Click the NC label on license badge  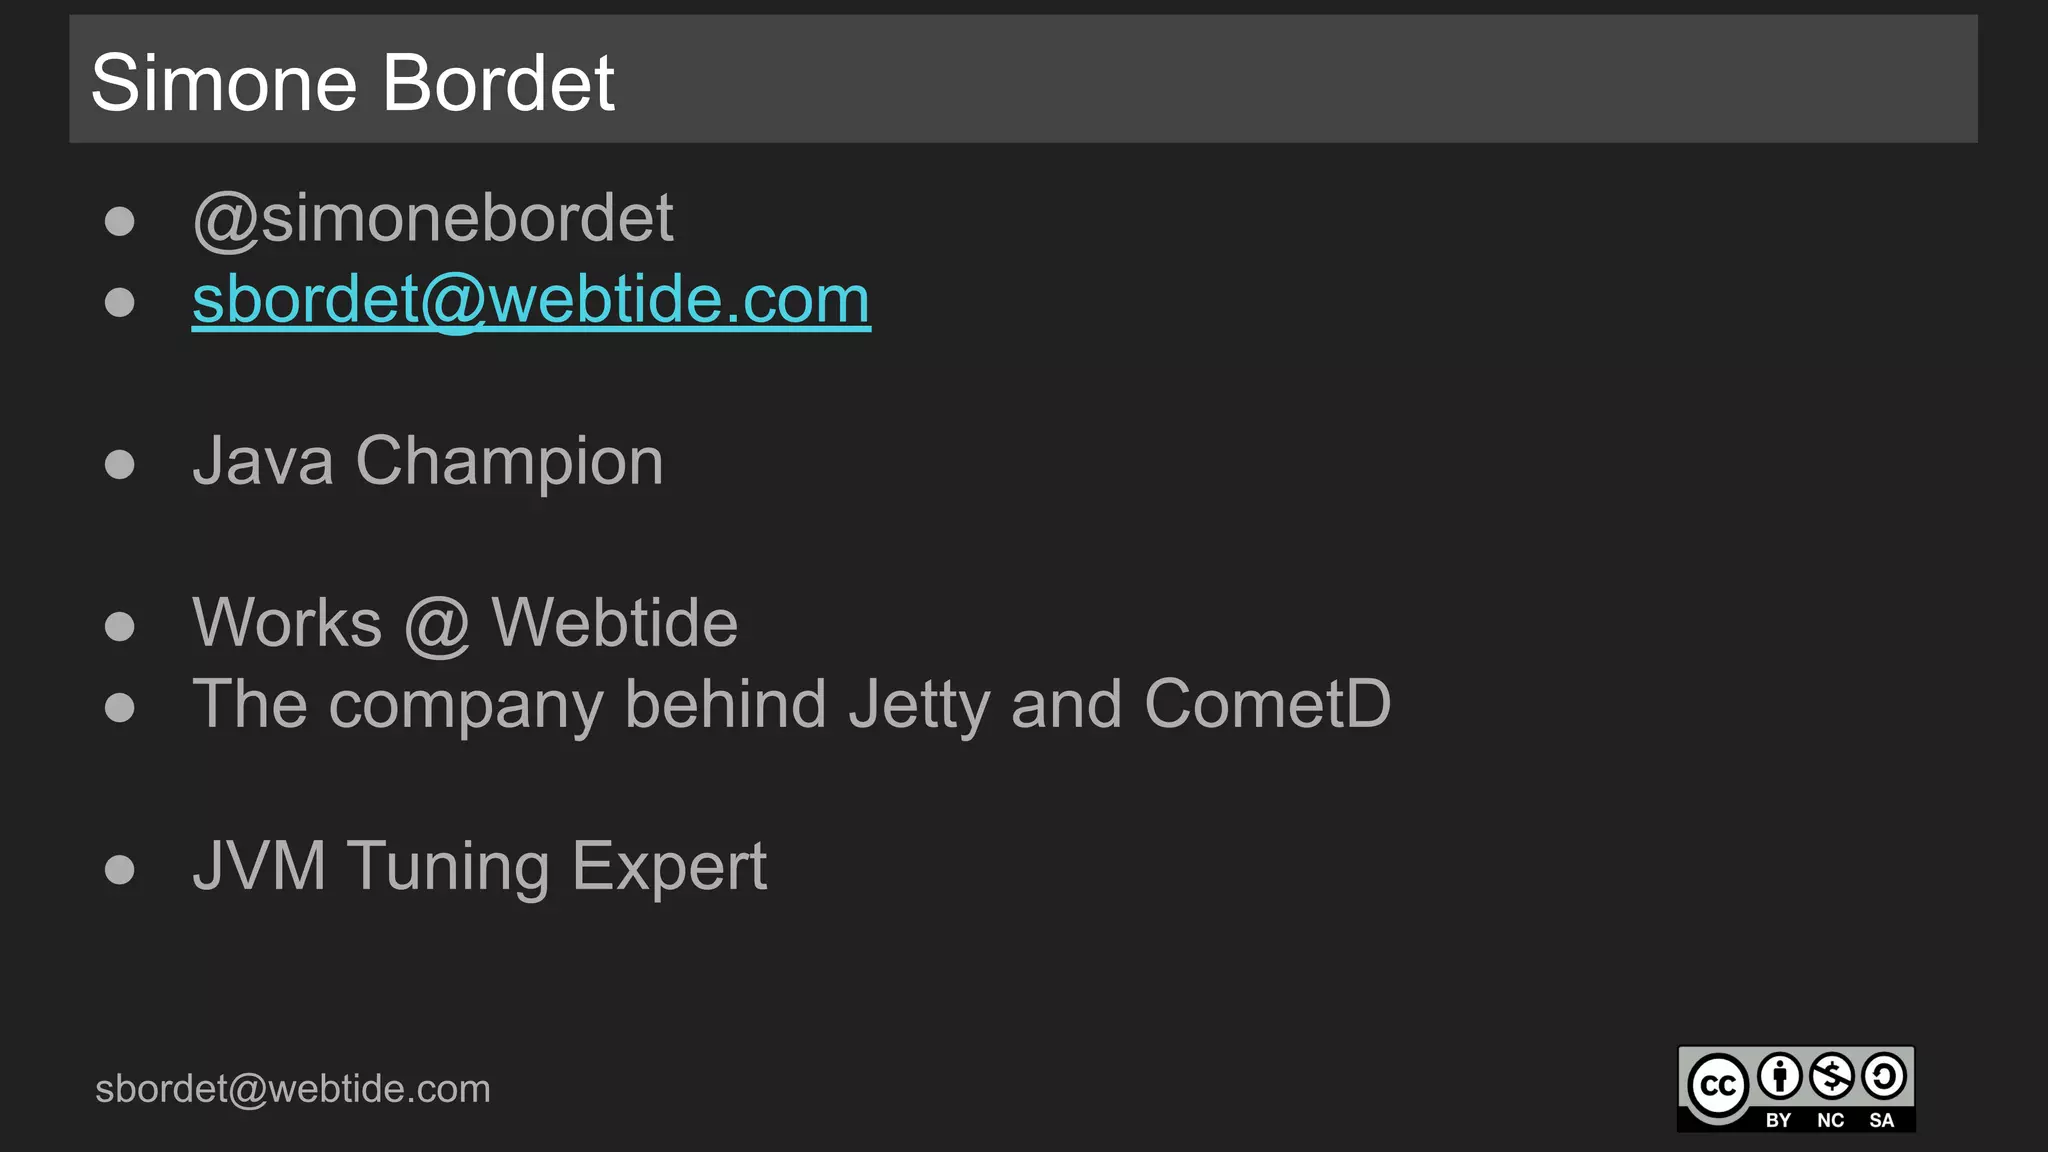coord(1830,1120)
